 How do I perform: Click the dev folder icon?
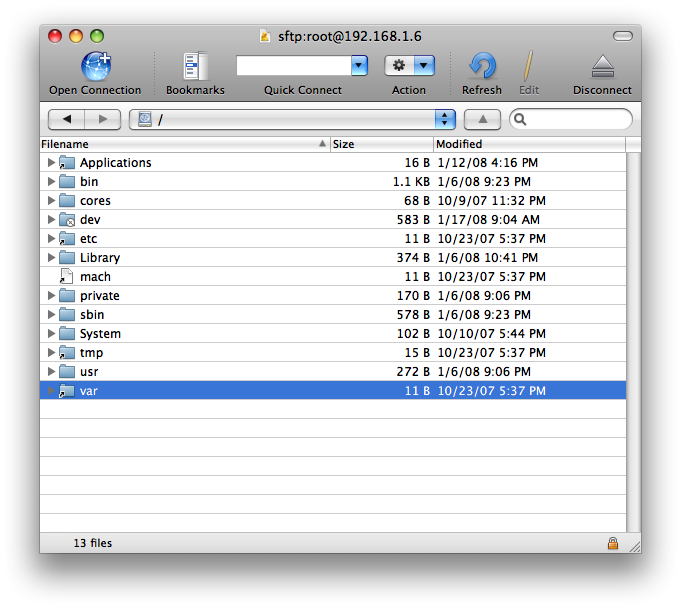67,220
